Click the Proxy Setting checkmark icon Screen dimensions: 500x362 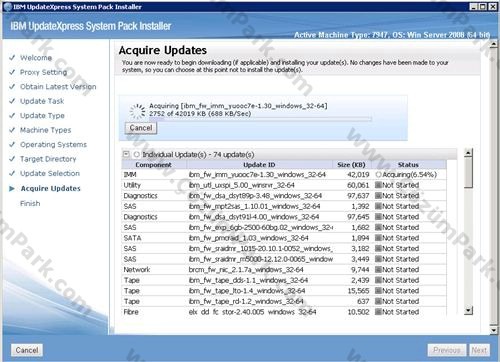(x=12, y=72)
